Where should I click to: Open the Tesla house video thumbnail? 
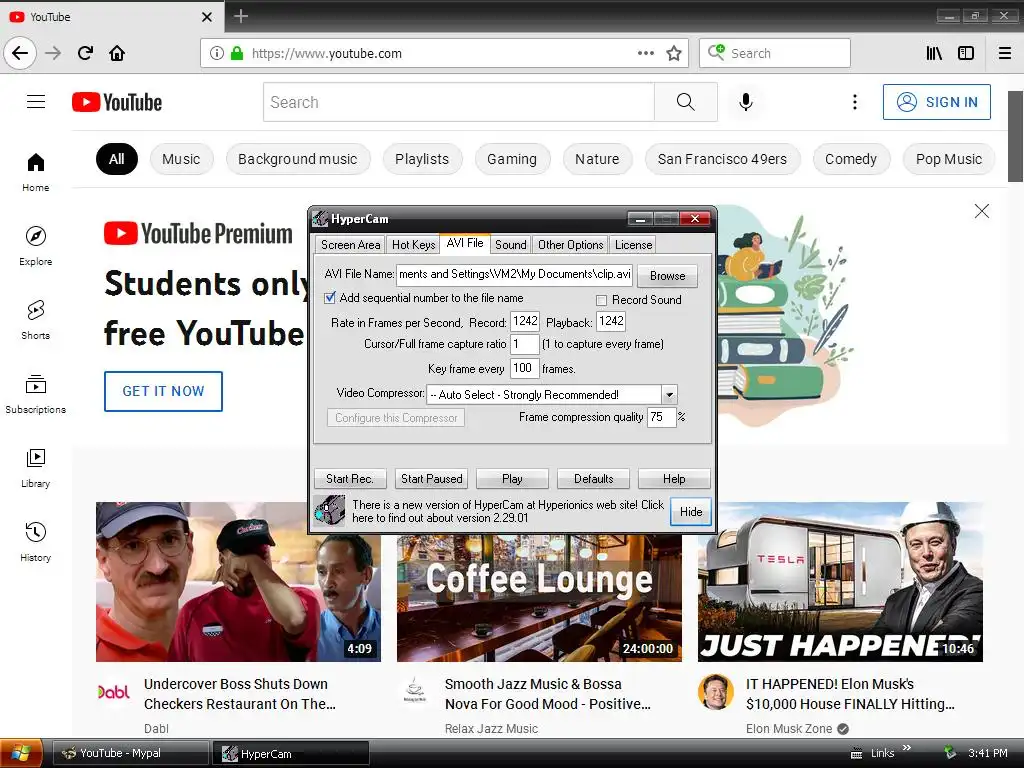(x=840, y=581)
